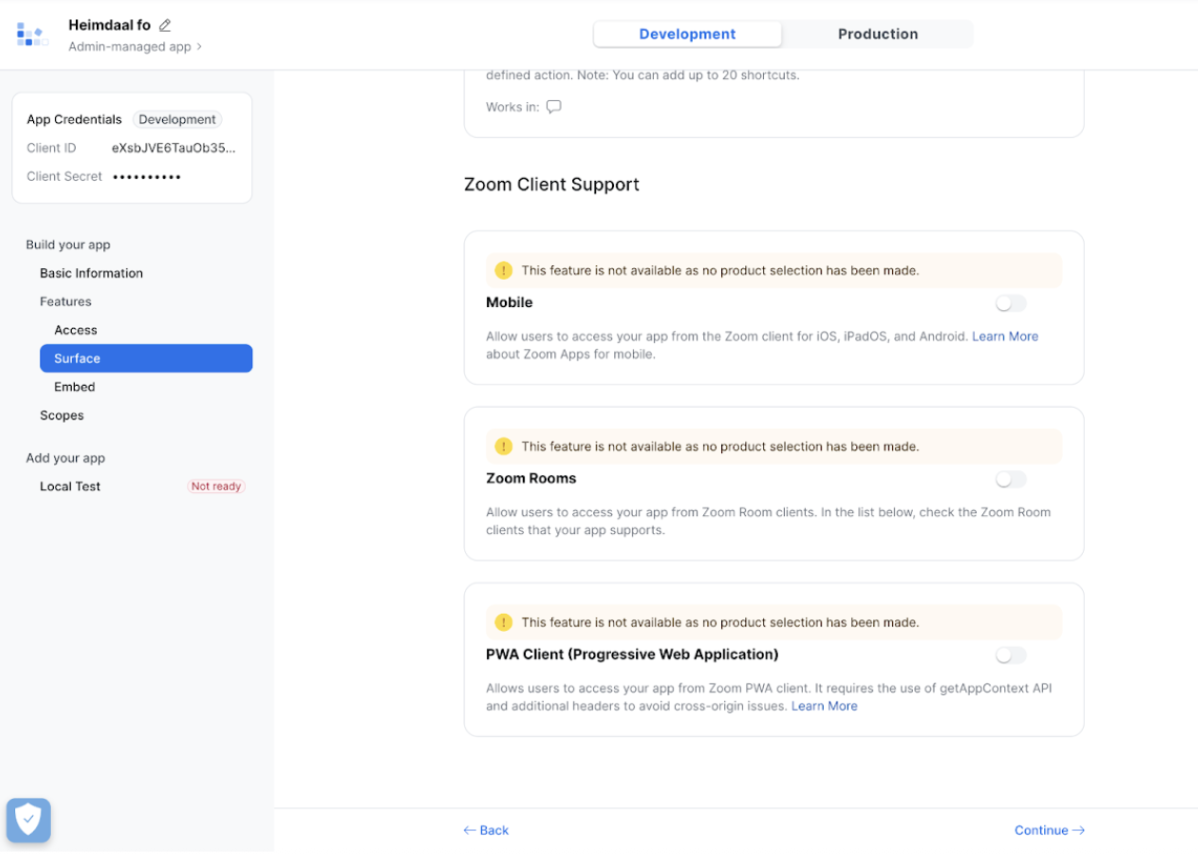The width and height of the screenshot is (1198, 854).
Task: Select Features in sidebar
Action: [x=66, y=301]
